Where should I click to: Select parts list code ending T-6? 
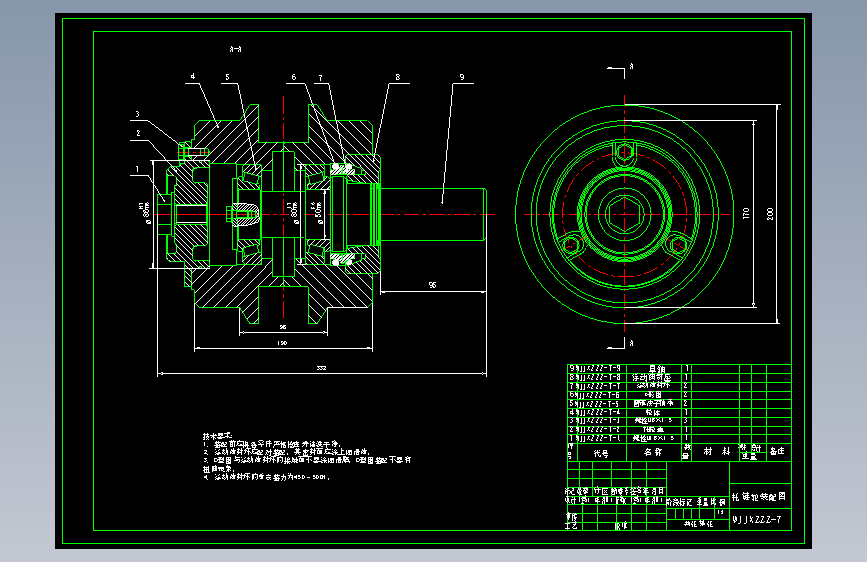(x=598, y=395)
